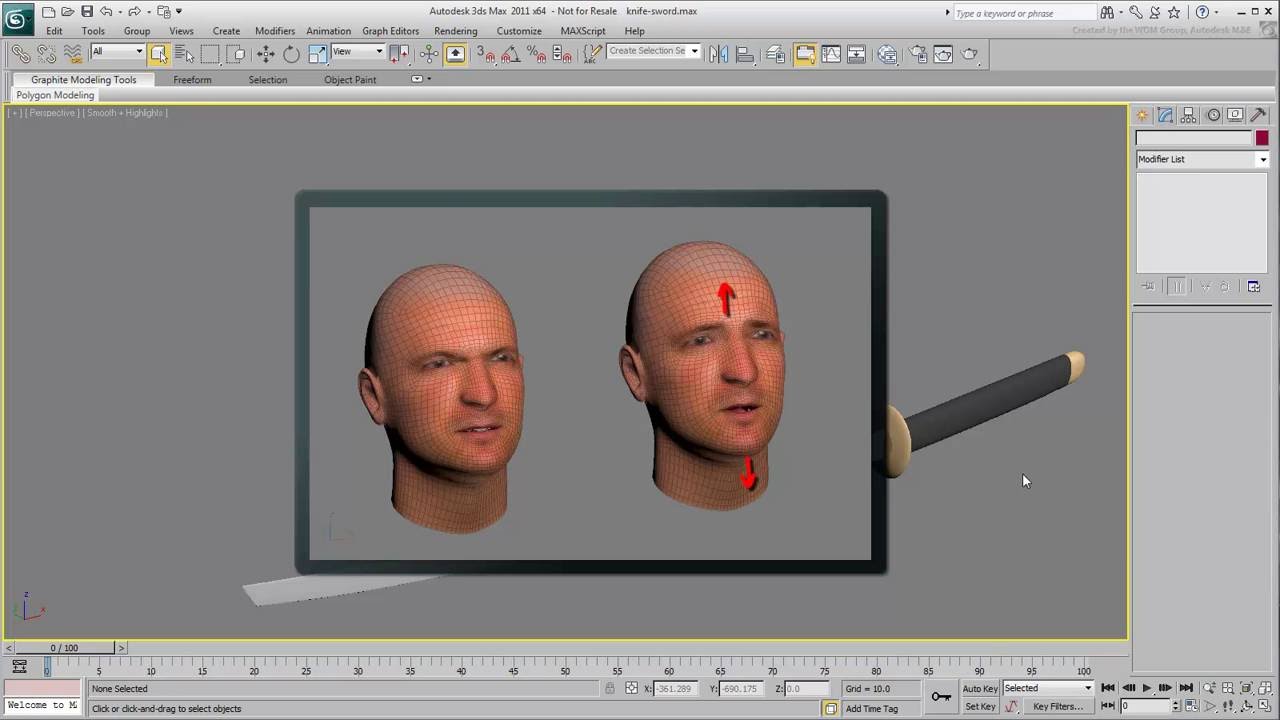
Task: Click the Align tool icon
Action: (745, 54)
